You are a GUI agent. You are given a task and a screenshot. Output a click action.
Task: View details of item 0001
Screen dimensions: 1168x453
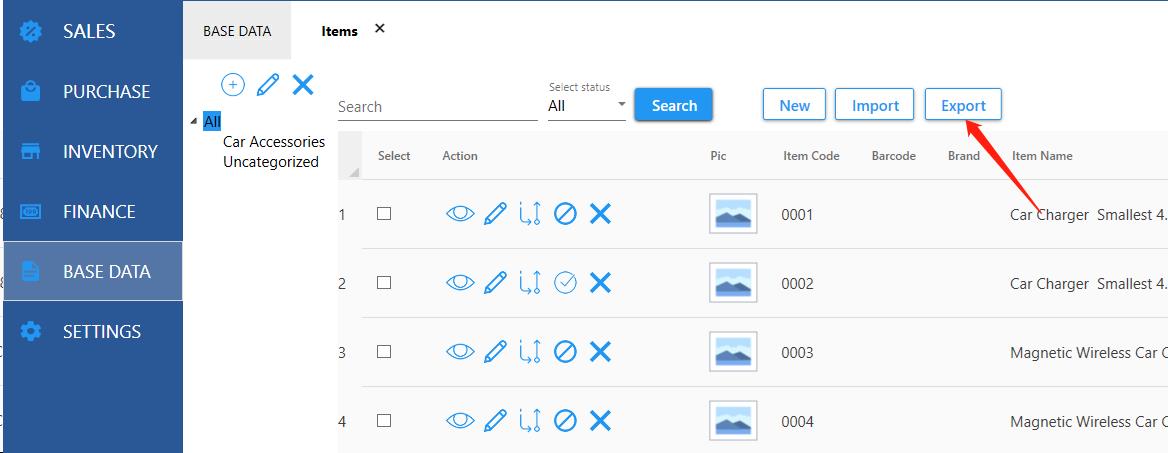460,214
